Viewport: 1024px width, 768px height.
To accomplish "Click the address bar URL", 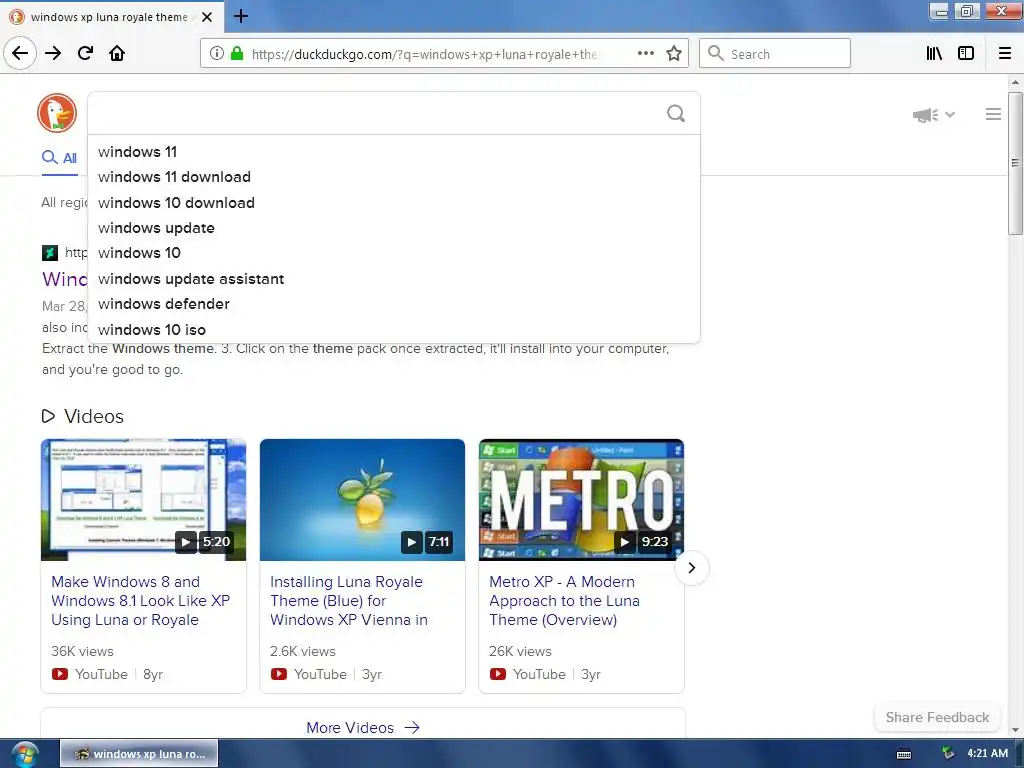I will click(424, 54).
